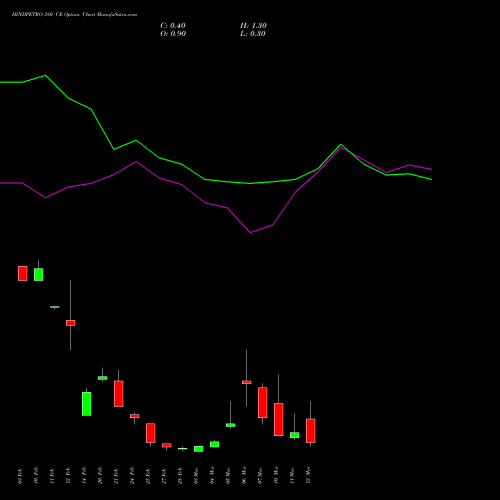
Task: Select the red candle for 21 Feb
Action: click(119, 394)
